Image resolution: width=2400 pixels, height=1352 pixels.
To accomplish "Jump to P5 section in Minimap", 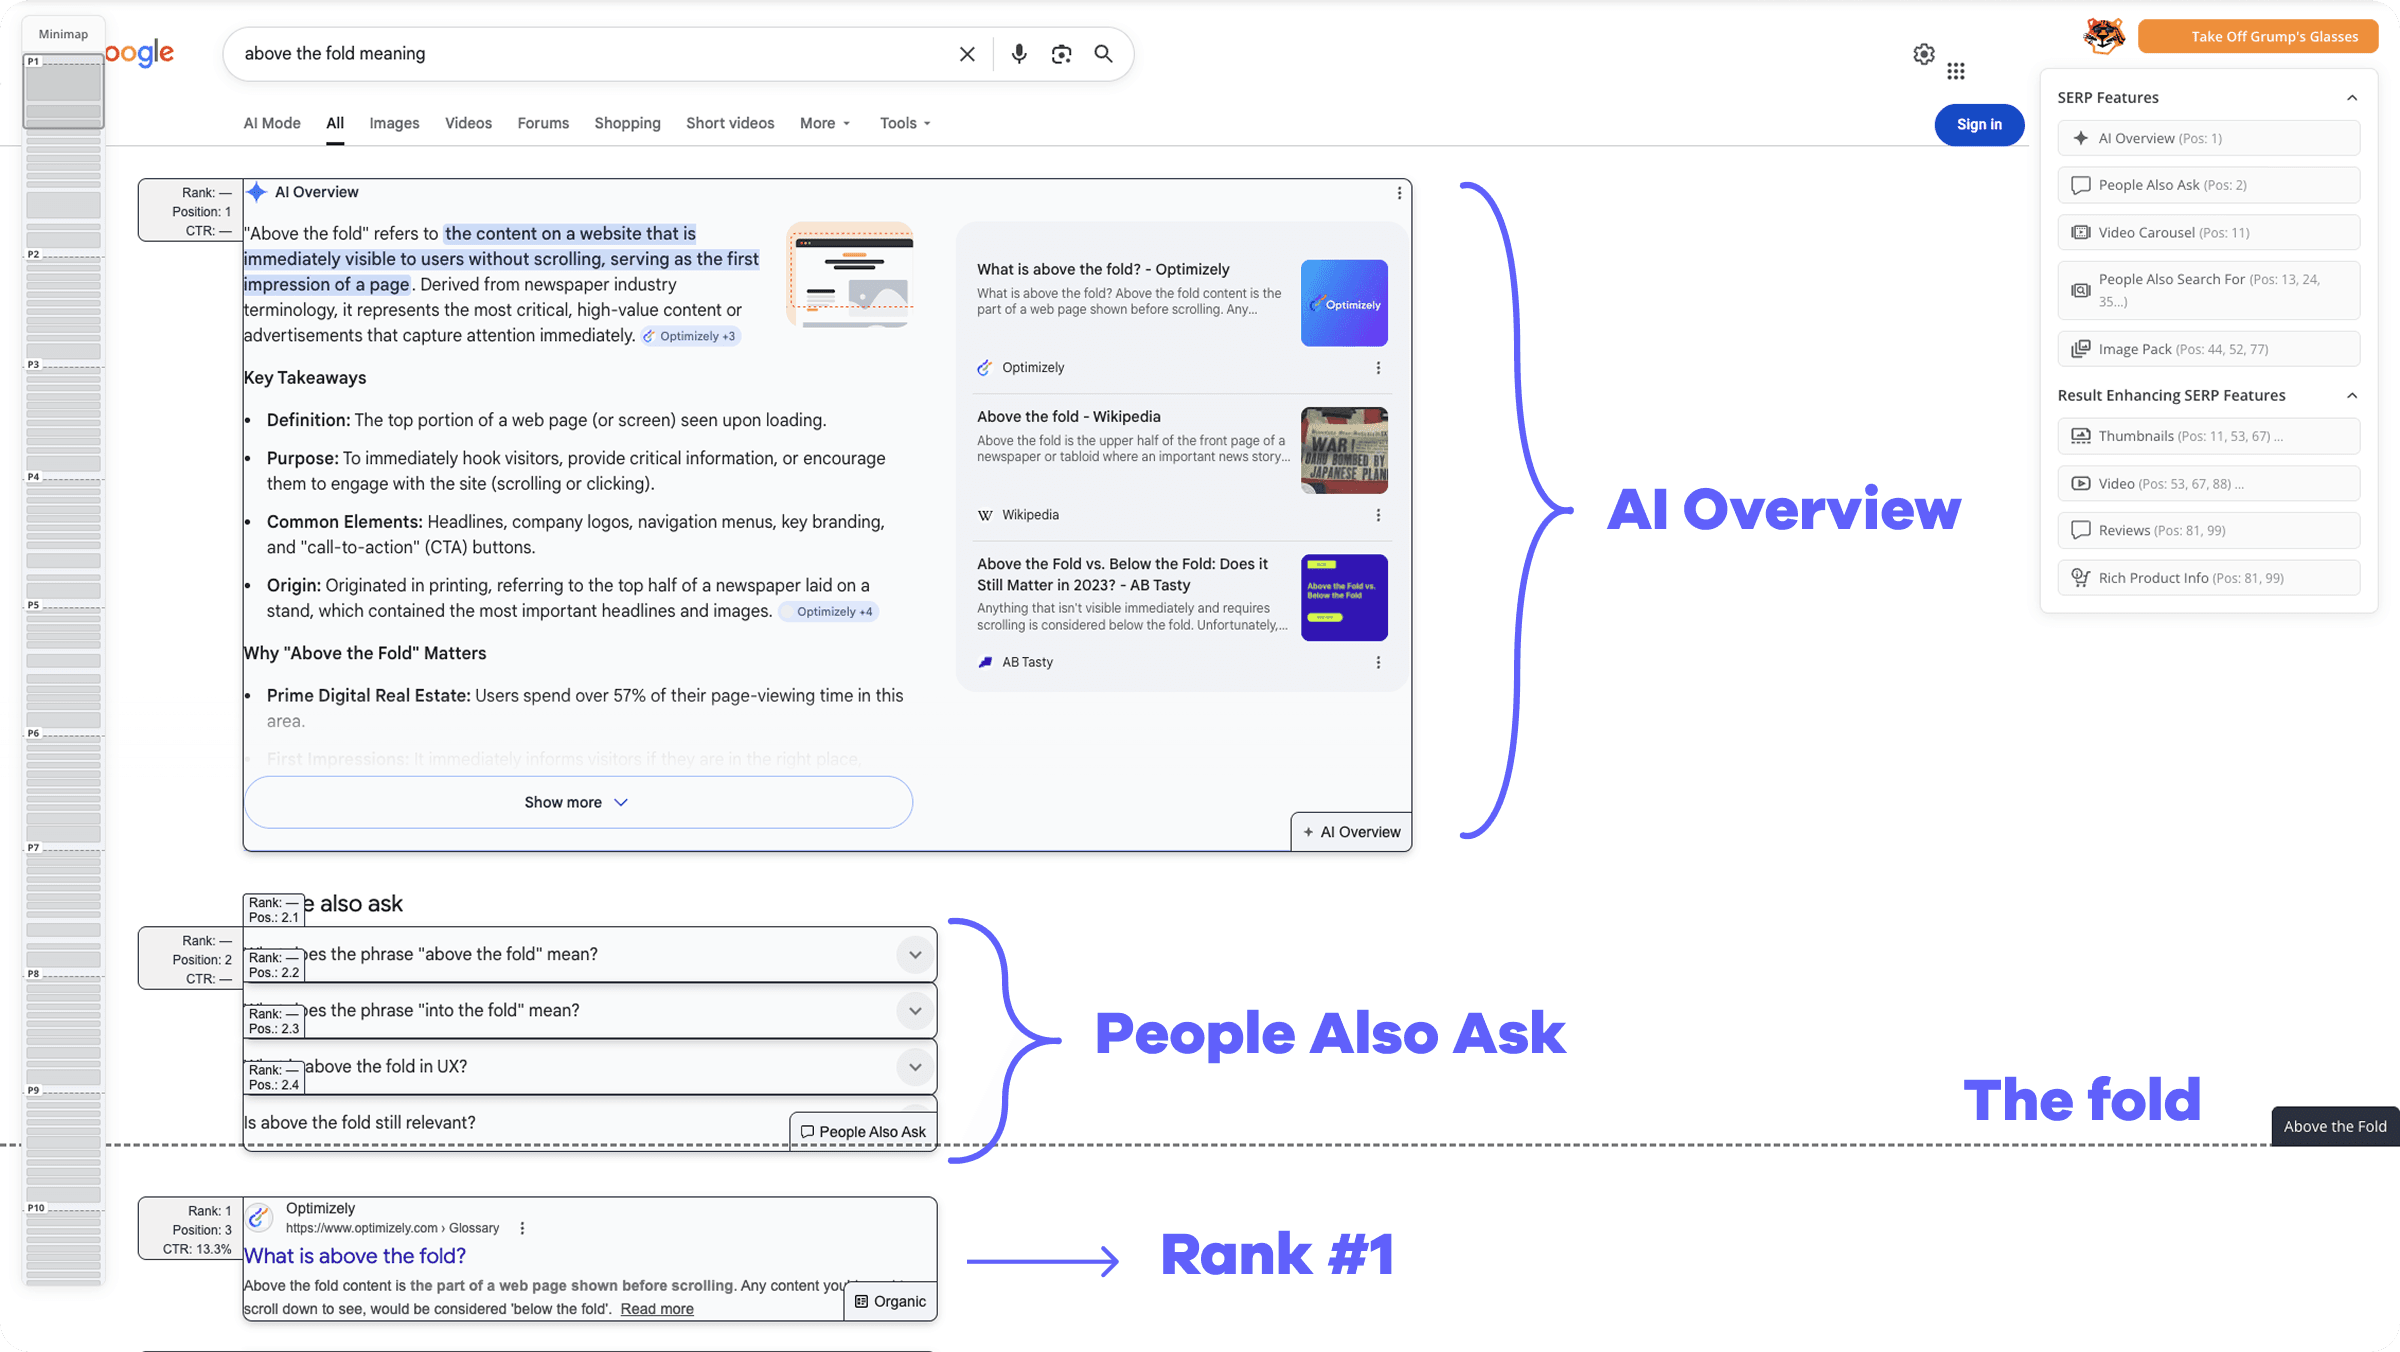I will pos(34,605).
